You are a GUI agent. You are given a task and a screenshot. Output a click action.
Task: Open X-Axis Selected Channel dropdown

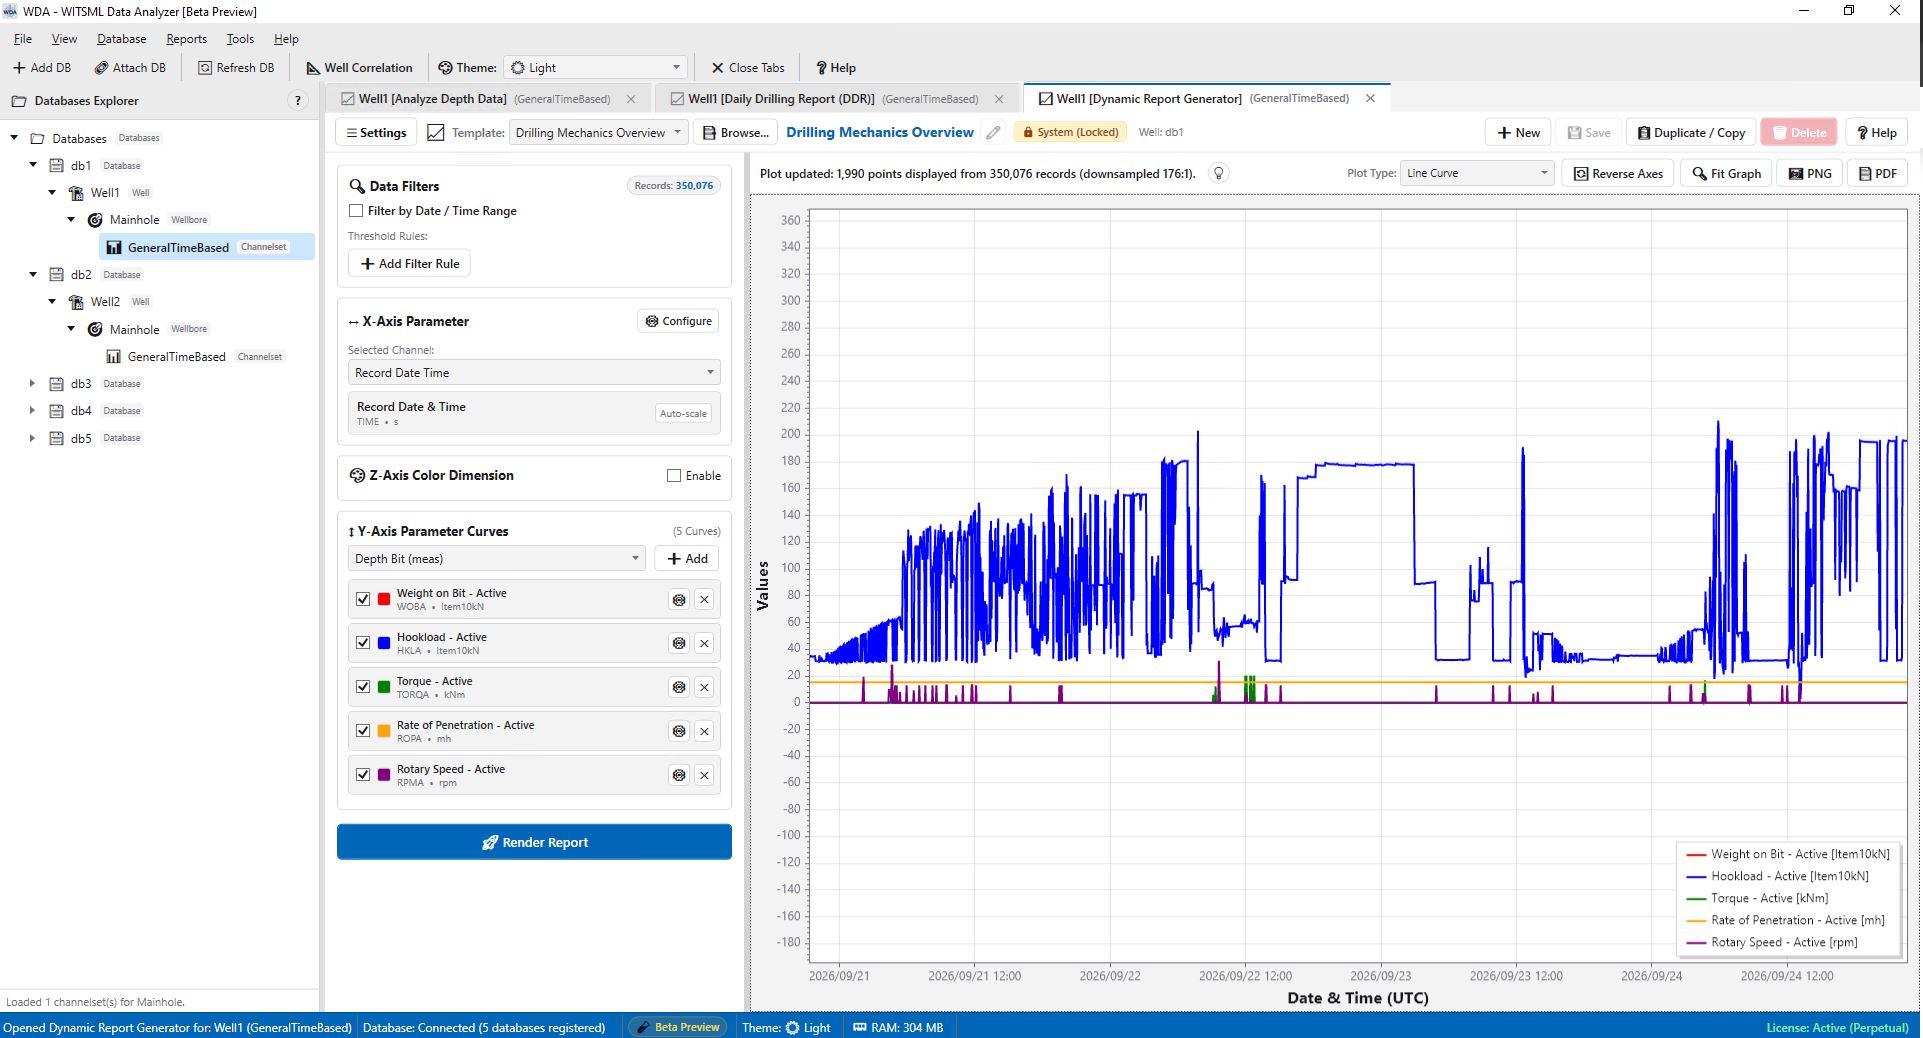coord(534,373)
